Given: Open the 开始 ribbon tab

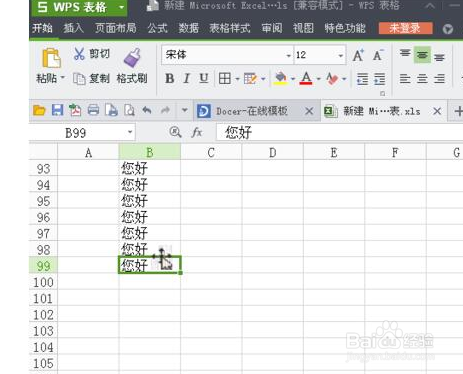Looking at the screenshot, I should tap(42, 28).
